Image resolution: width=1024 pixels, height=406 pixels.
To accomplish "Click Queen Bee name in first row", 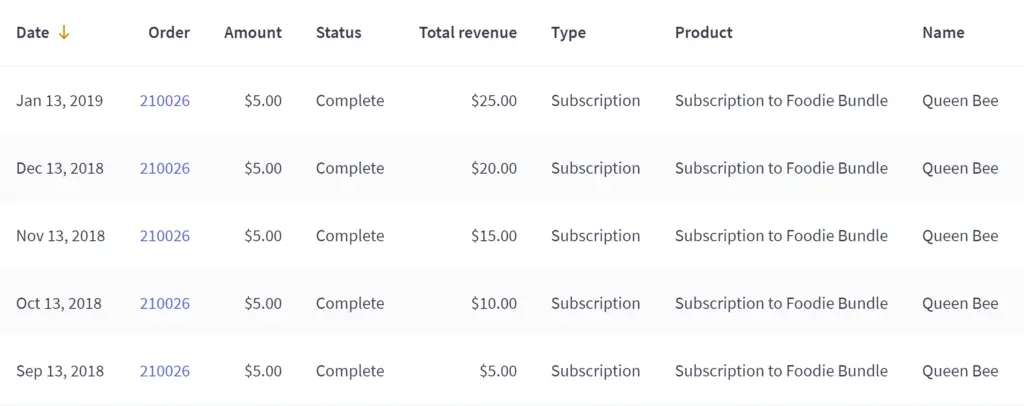I will click(960, 101).
